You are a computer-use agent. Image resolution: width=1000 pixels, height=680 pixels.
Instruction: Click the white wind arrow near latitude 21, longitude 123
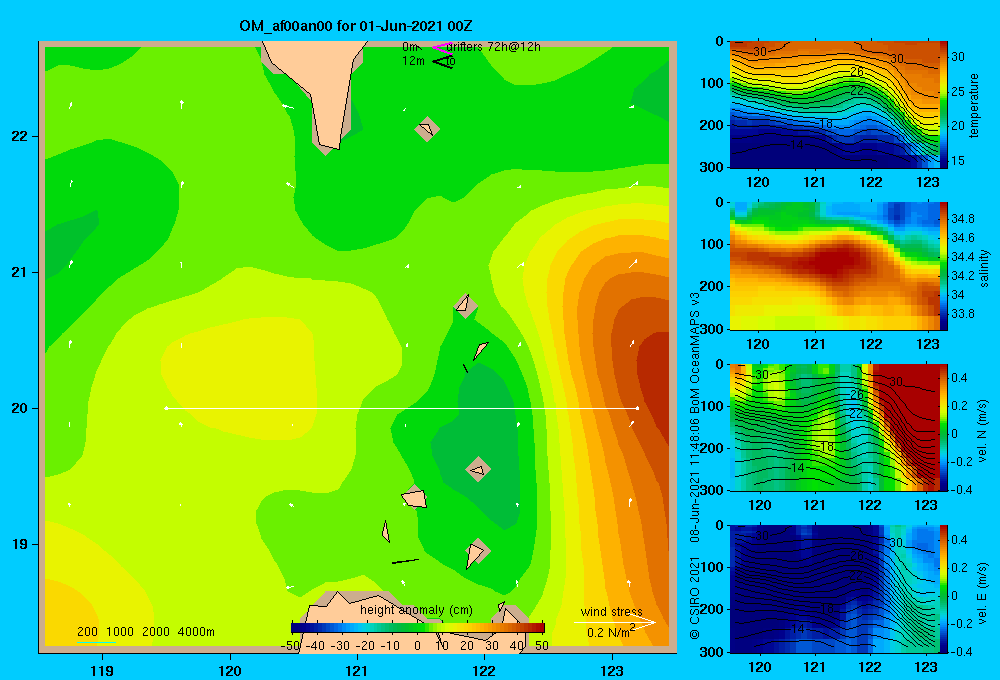pyautogui.click(x=633, y=263)
